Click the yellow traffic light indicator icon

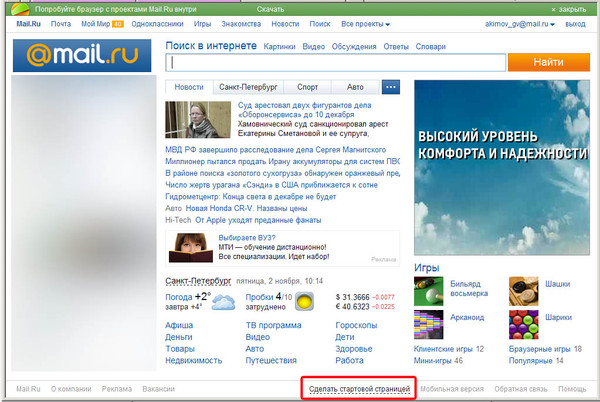click(x=305, y=301)
